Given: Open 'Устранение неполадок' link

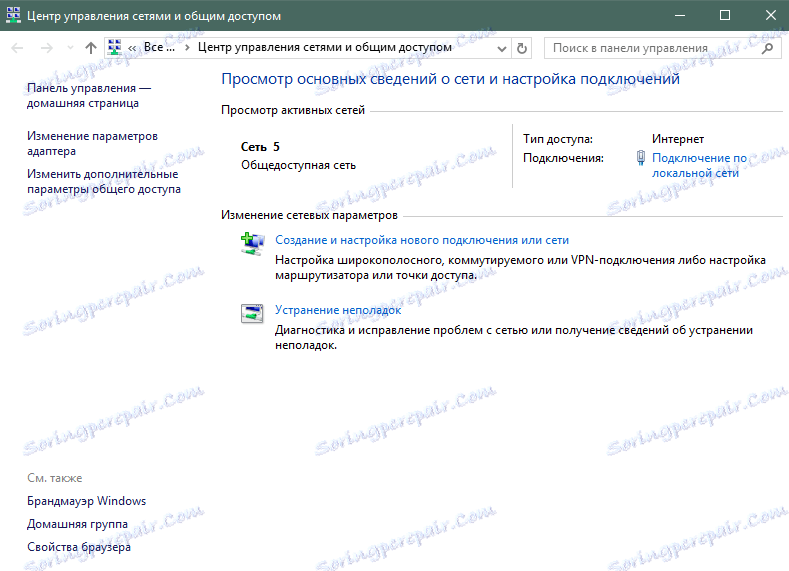Looking at the screenshot, I should (x=338, y=310).
